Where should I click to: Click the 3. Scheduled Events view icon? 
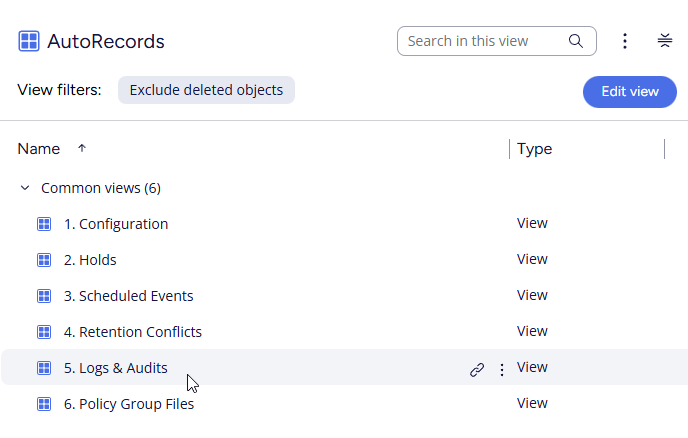(x=44, y=296)
